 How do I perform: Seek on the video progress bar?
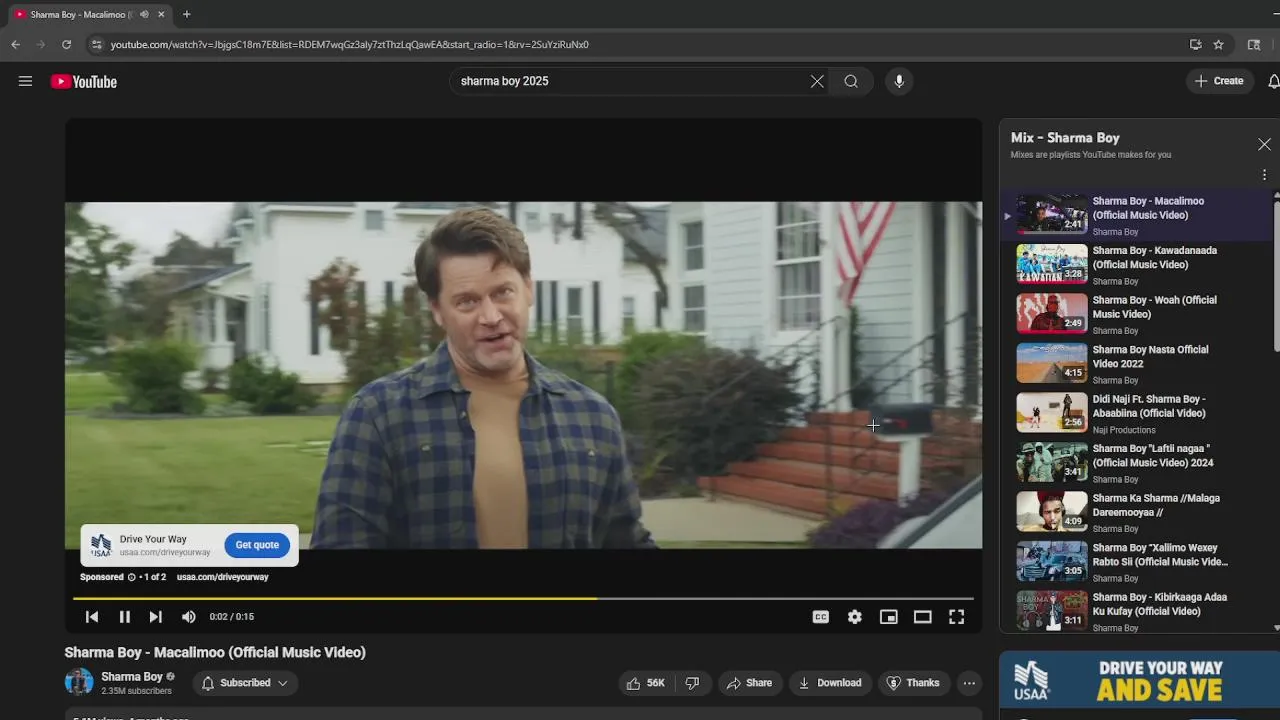[523, 599]
